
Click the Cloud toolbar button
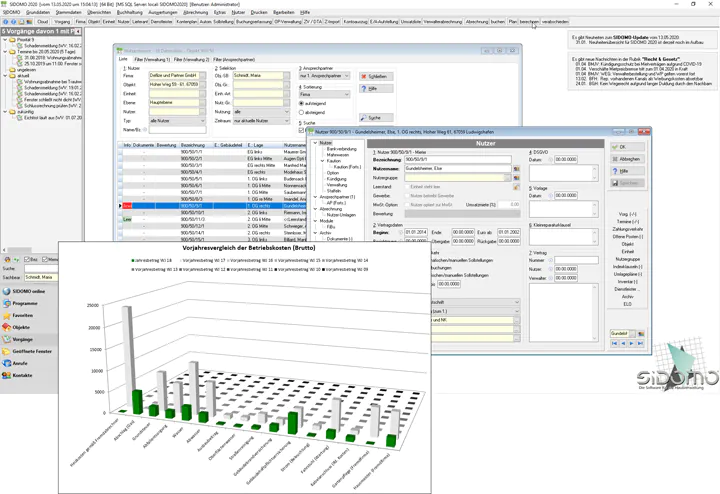click(43, 22)
